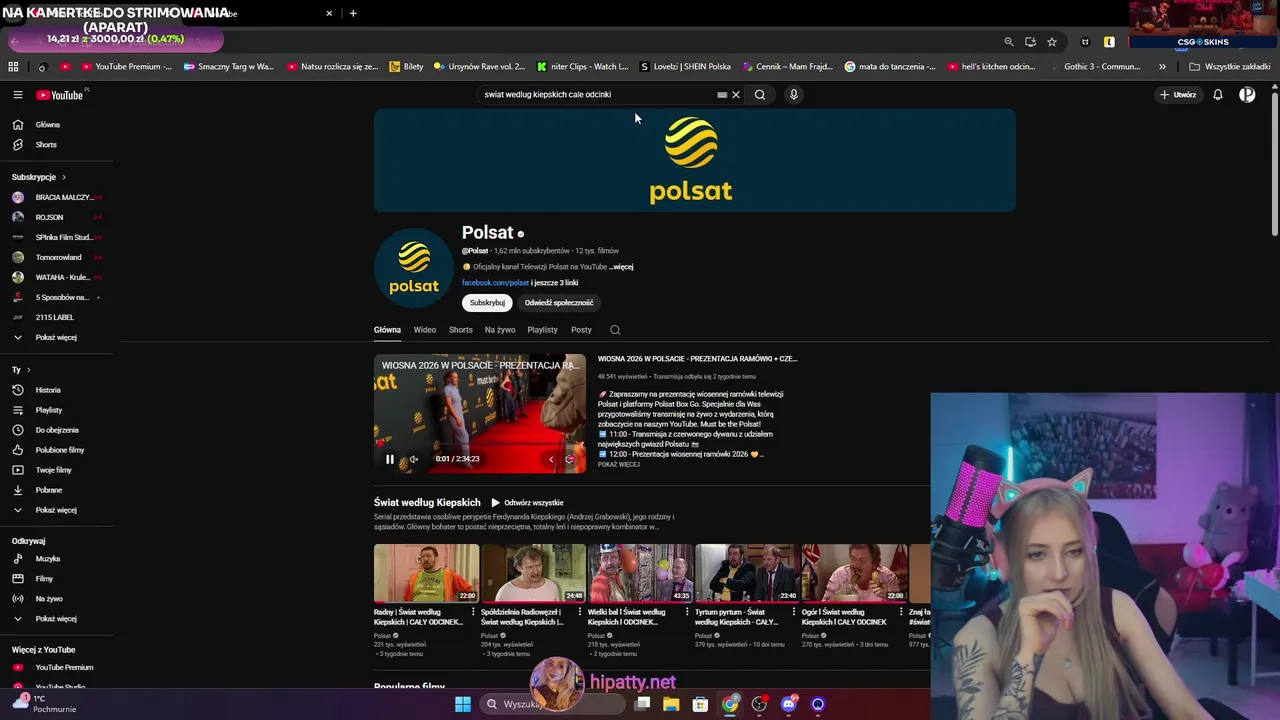Search within the Polsat channel icon
This screenshot has width=1280, height=720.
pos(615,330)
